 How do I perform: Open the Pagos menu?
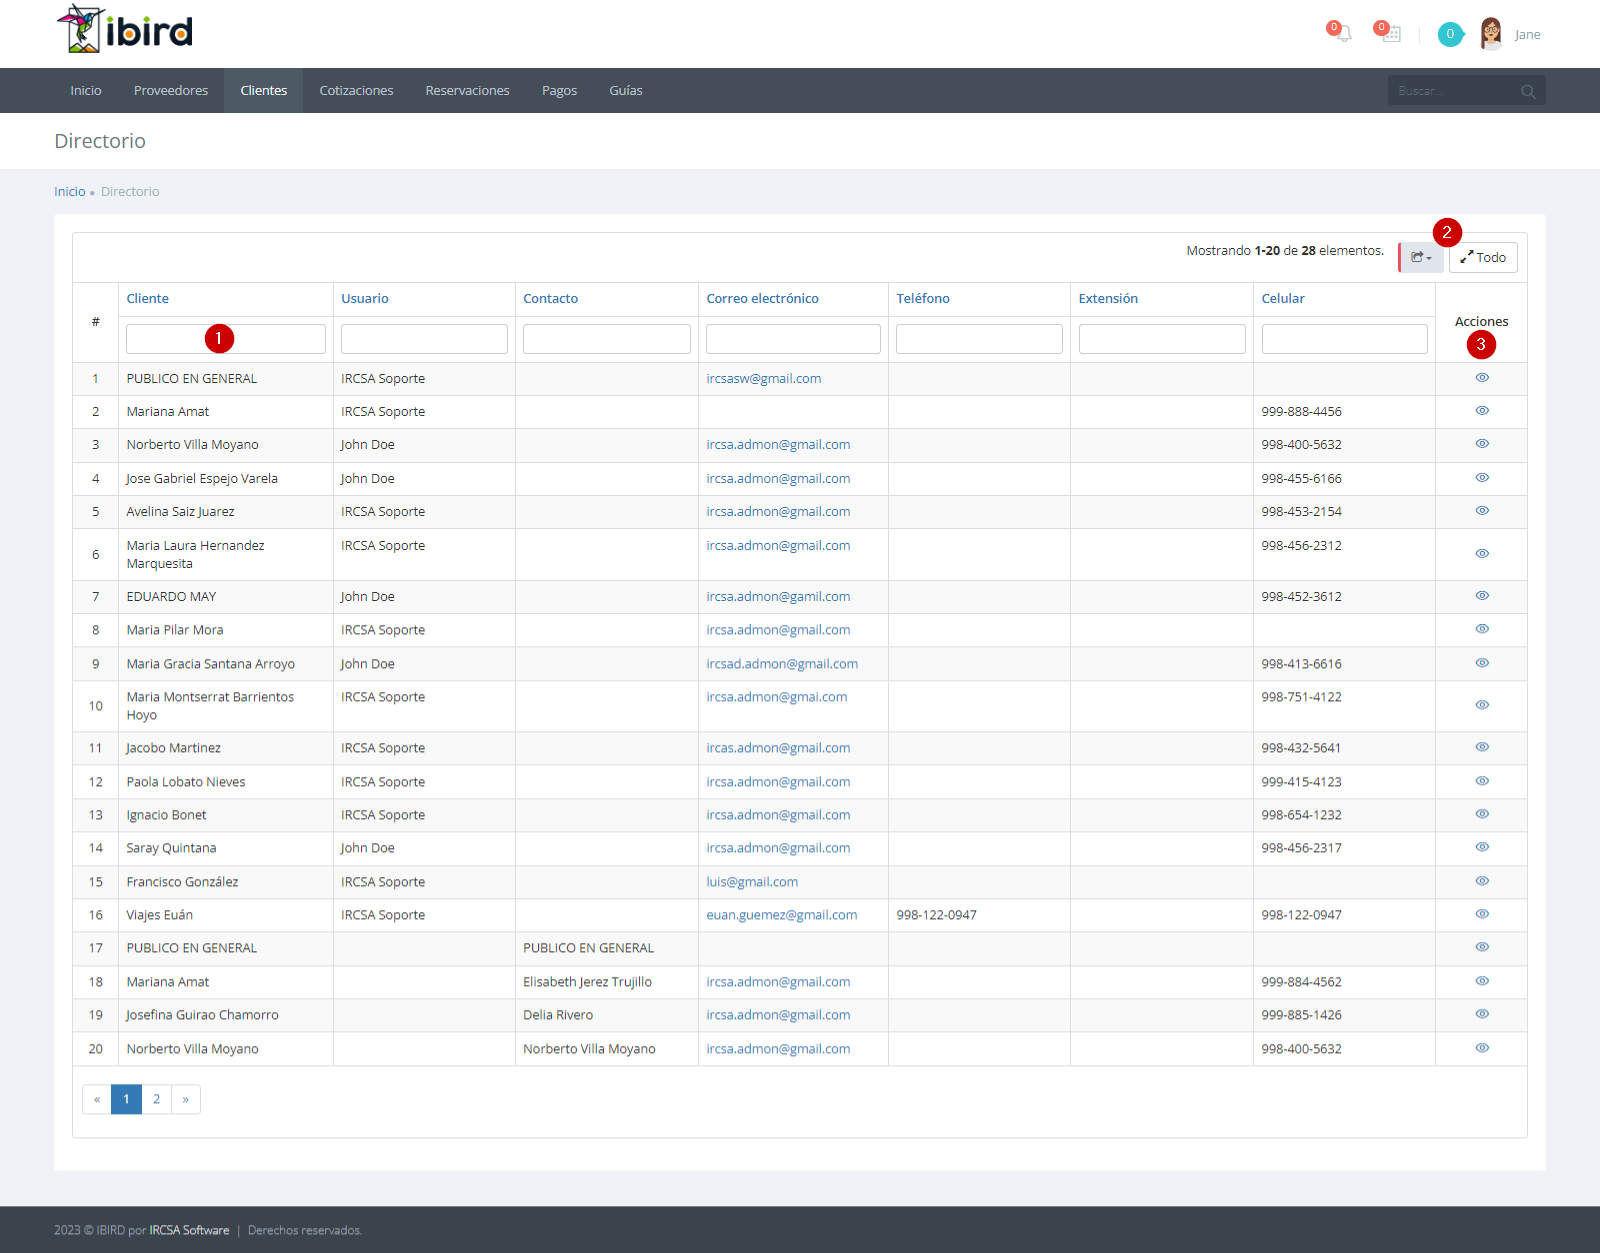coord(559,91)
